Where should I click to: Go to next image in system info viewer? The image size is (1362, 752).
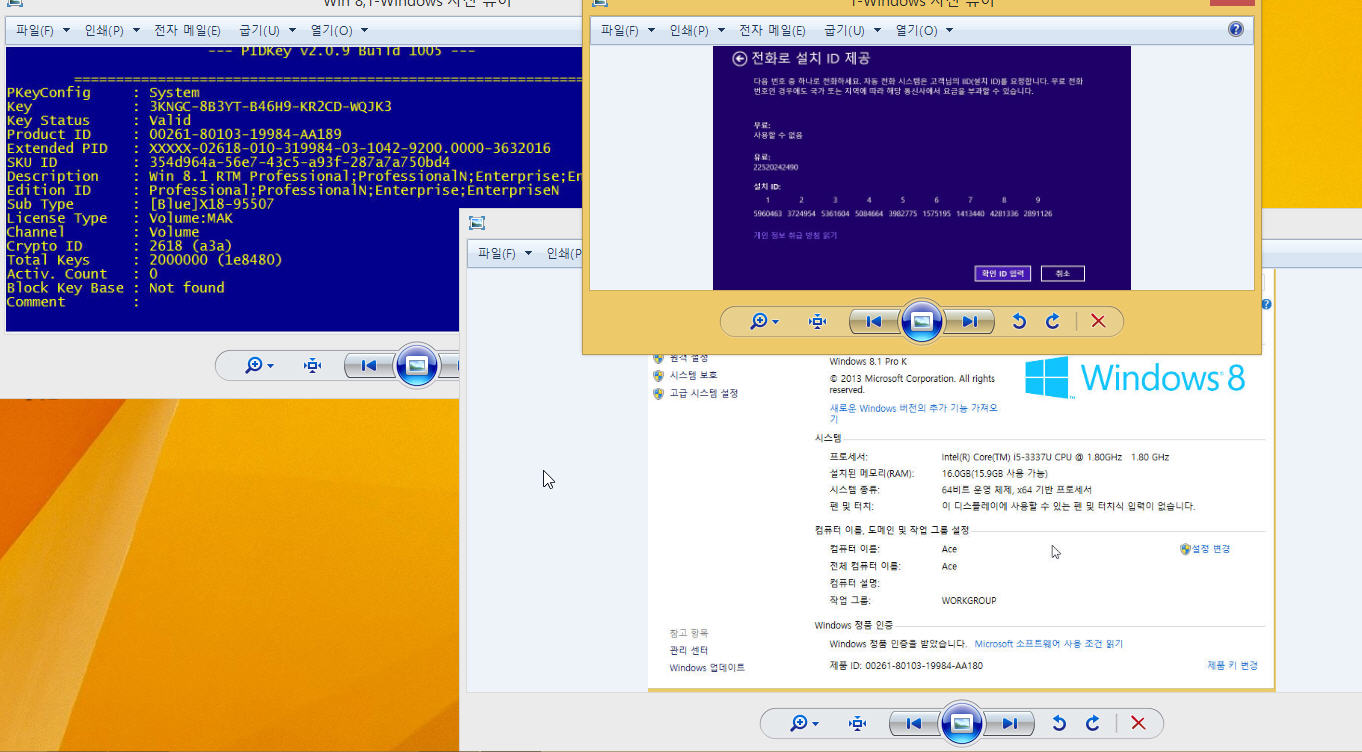(1009, 723)
